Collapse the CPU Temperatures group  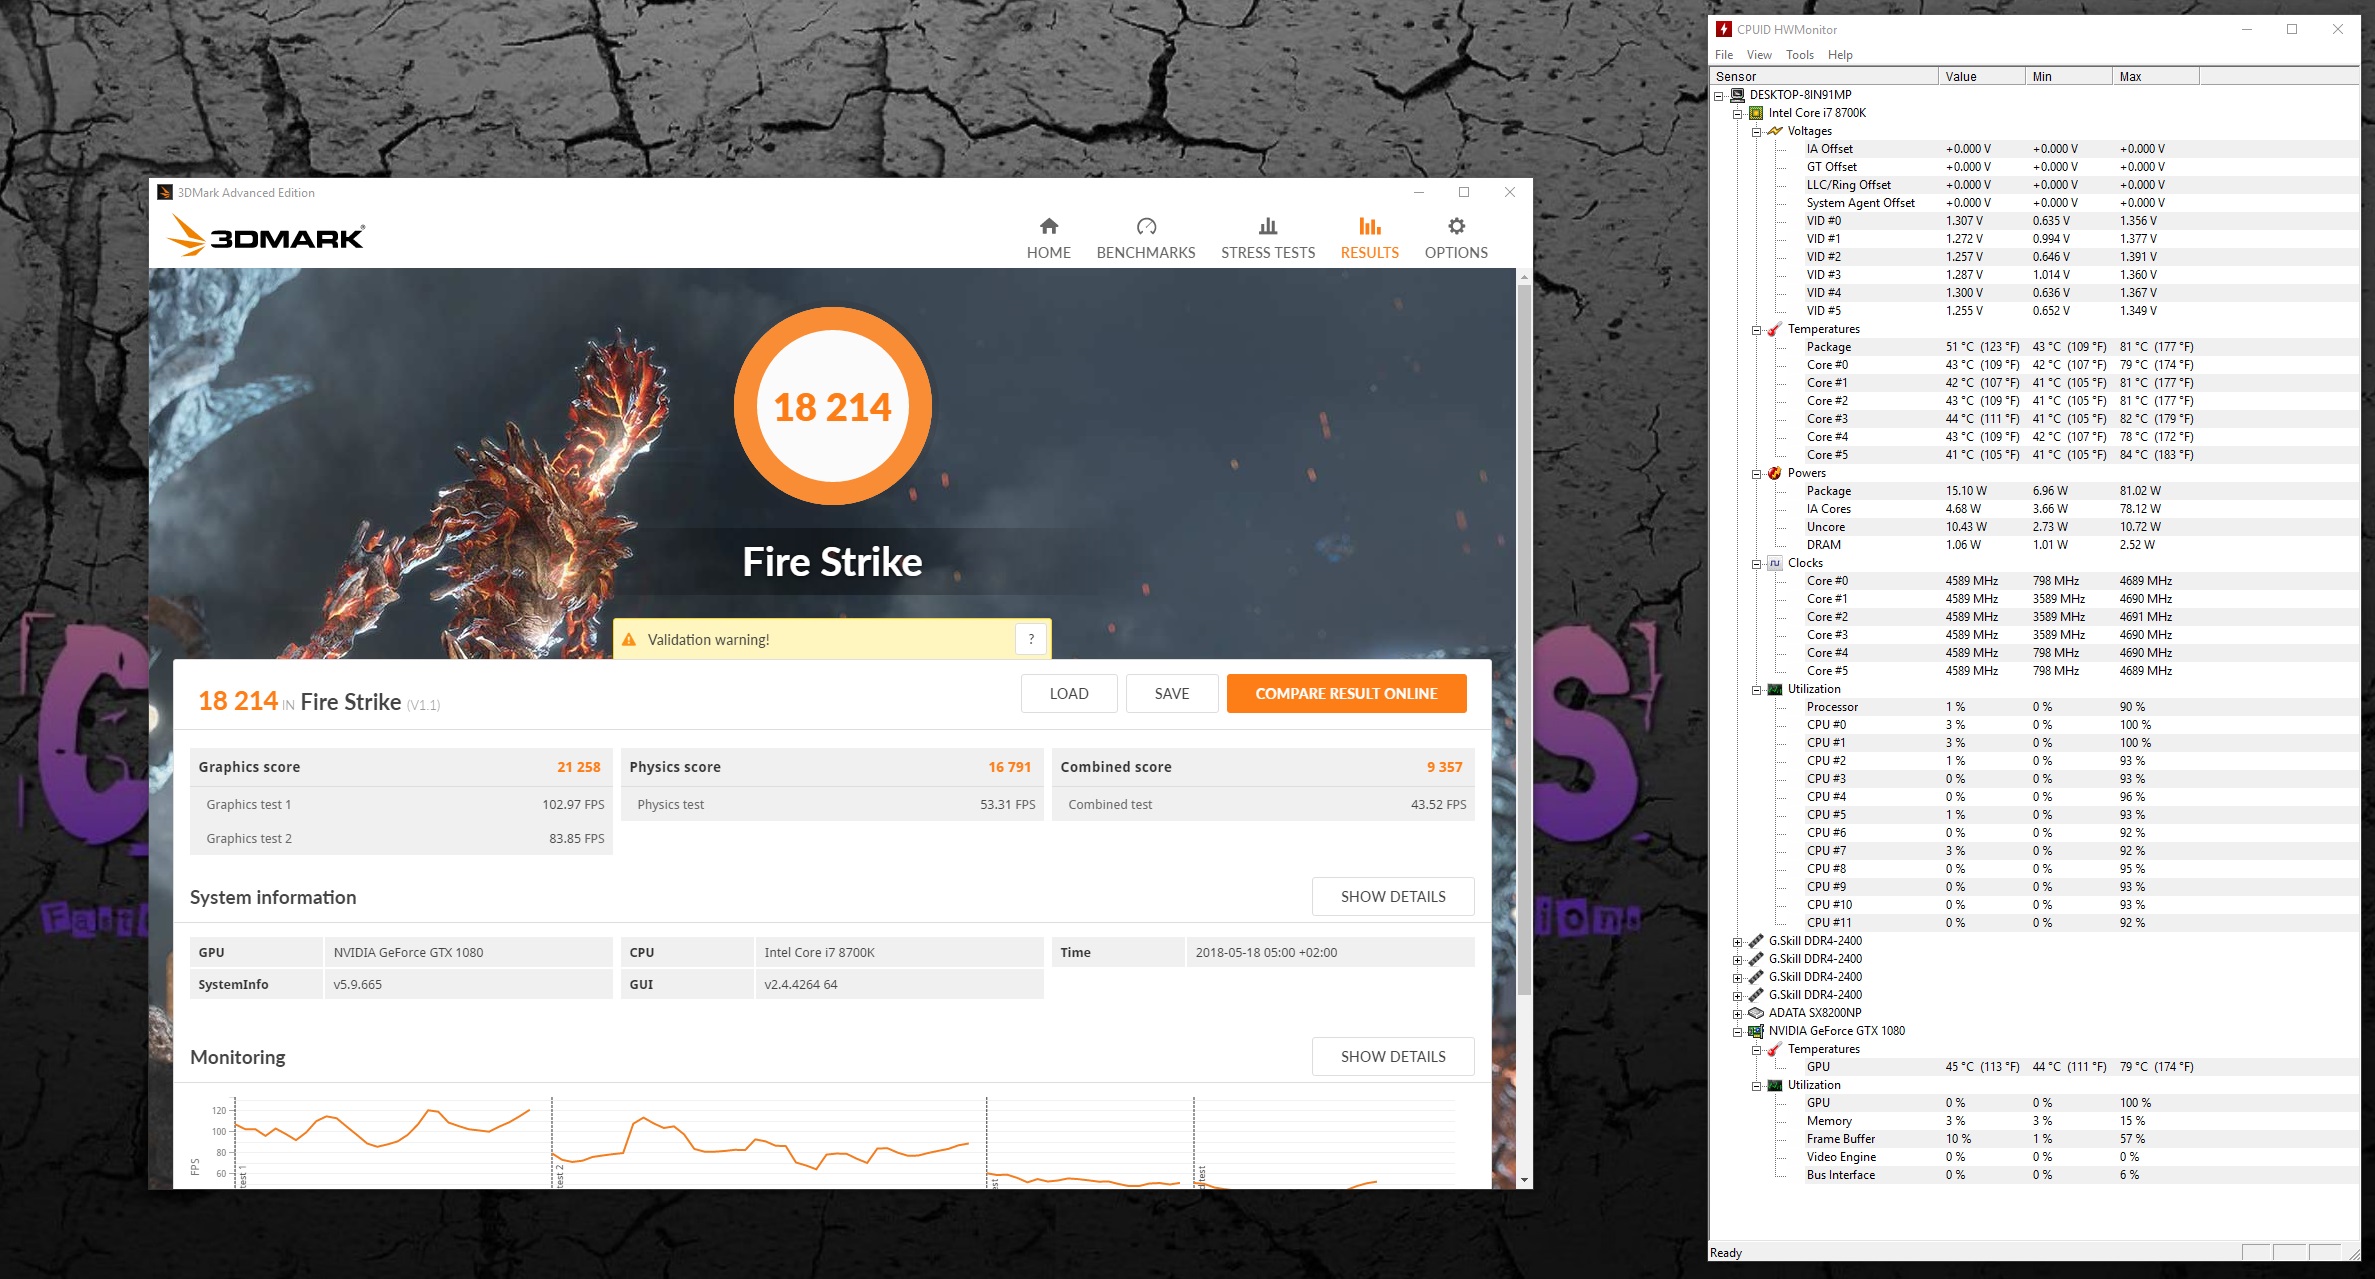(x=1757, y=330)
